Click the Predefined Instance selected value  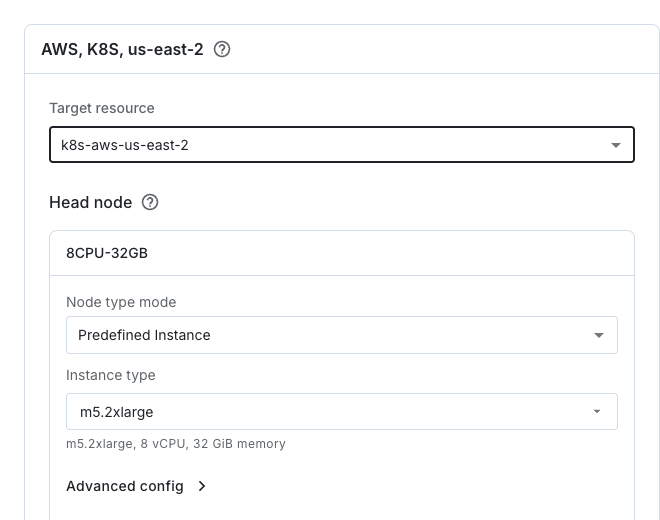tap(144, 335)
